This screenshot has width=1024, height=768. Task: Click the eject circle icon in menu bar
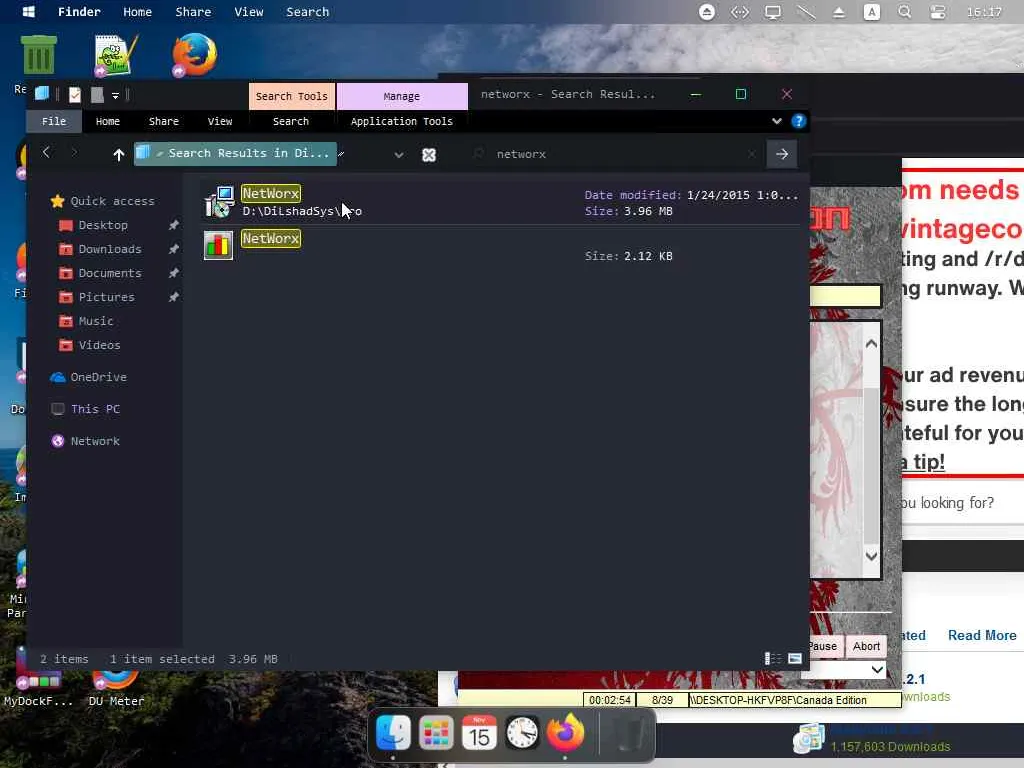[x=707, y=12]
